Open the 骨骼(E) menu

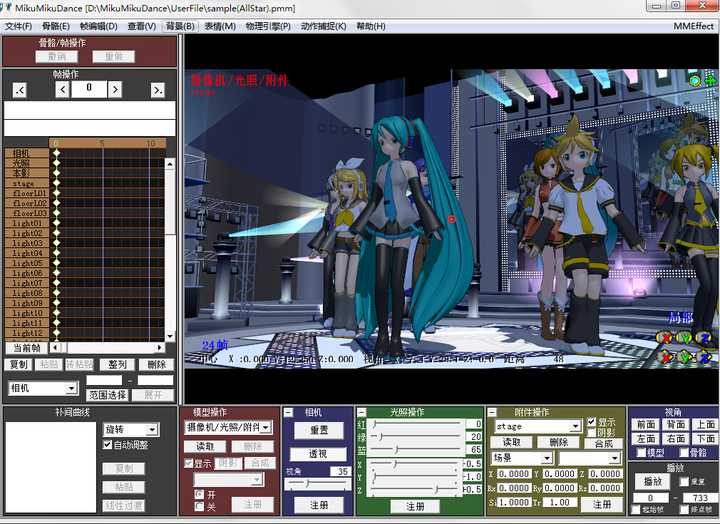click(56, 26)
